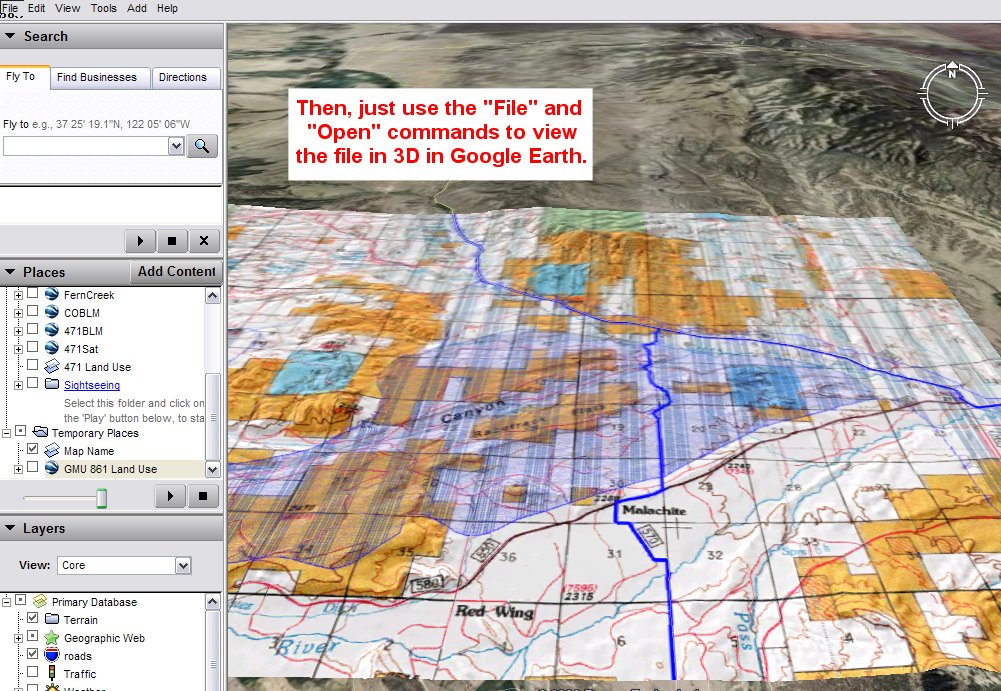
Task: Expand the 471BLM tree node
Action: coord(18,331)
